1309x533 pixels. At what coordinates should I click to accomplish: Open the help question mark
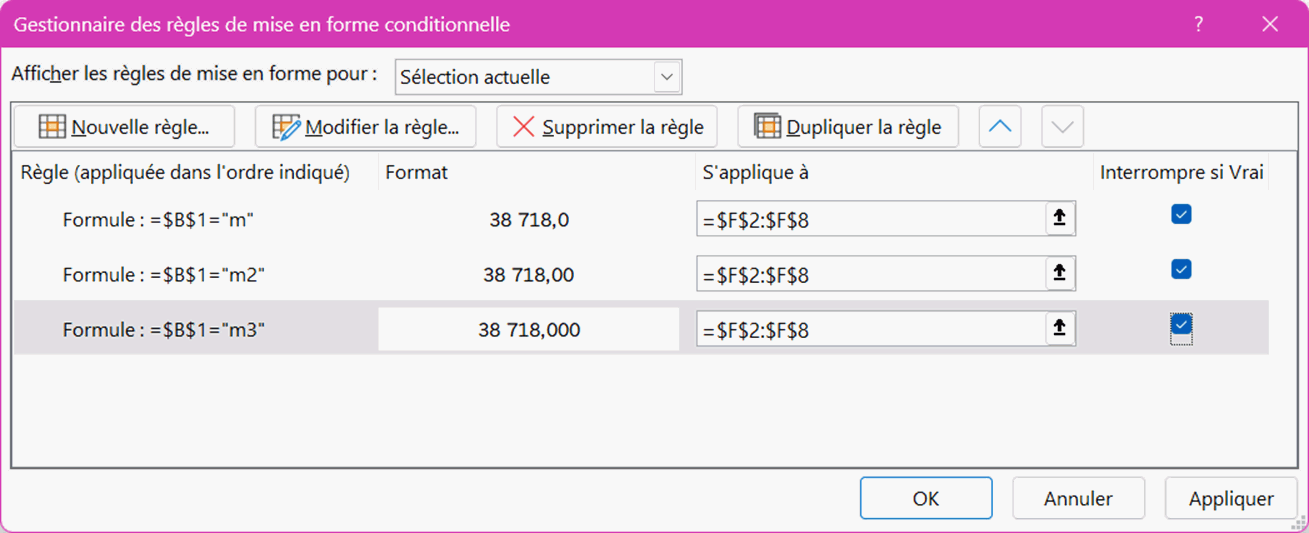click(1198, 24)
